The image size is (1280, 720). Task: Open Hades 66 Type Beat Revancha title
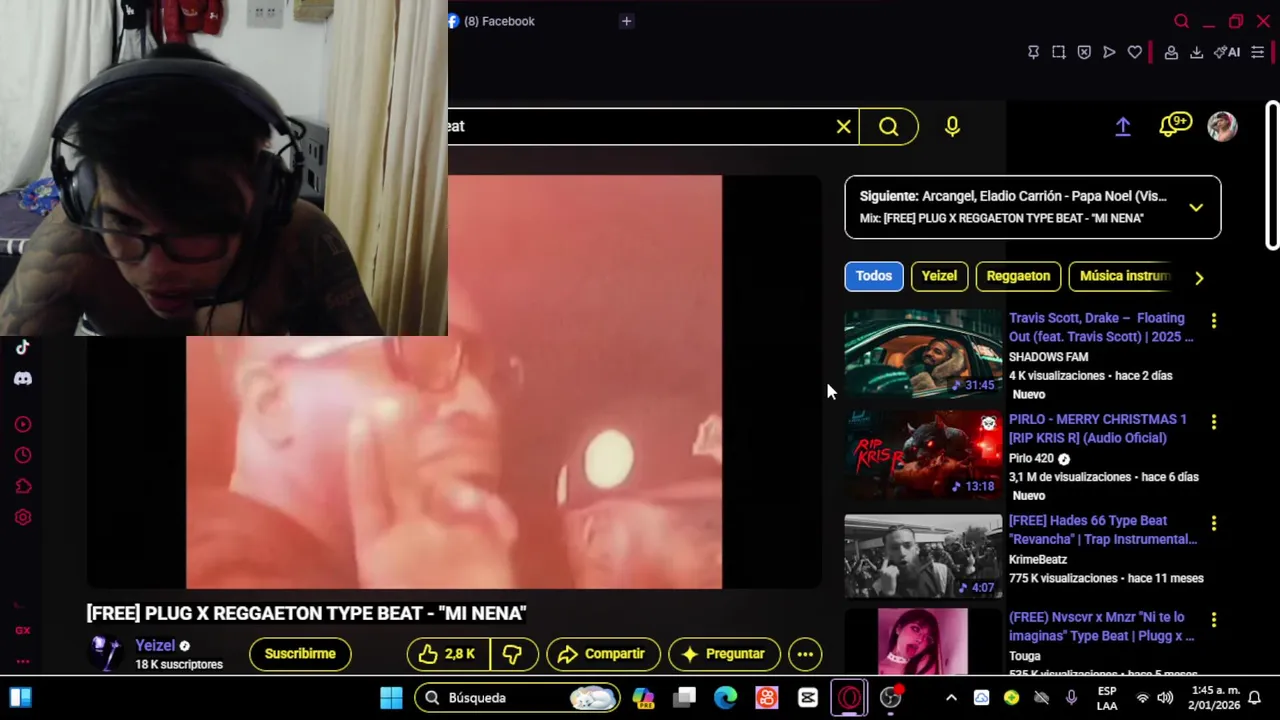[x=1102, y=529]
